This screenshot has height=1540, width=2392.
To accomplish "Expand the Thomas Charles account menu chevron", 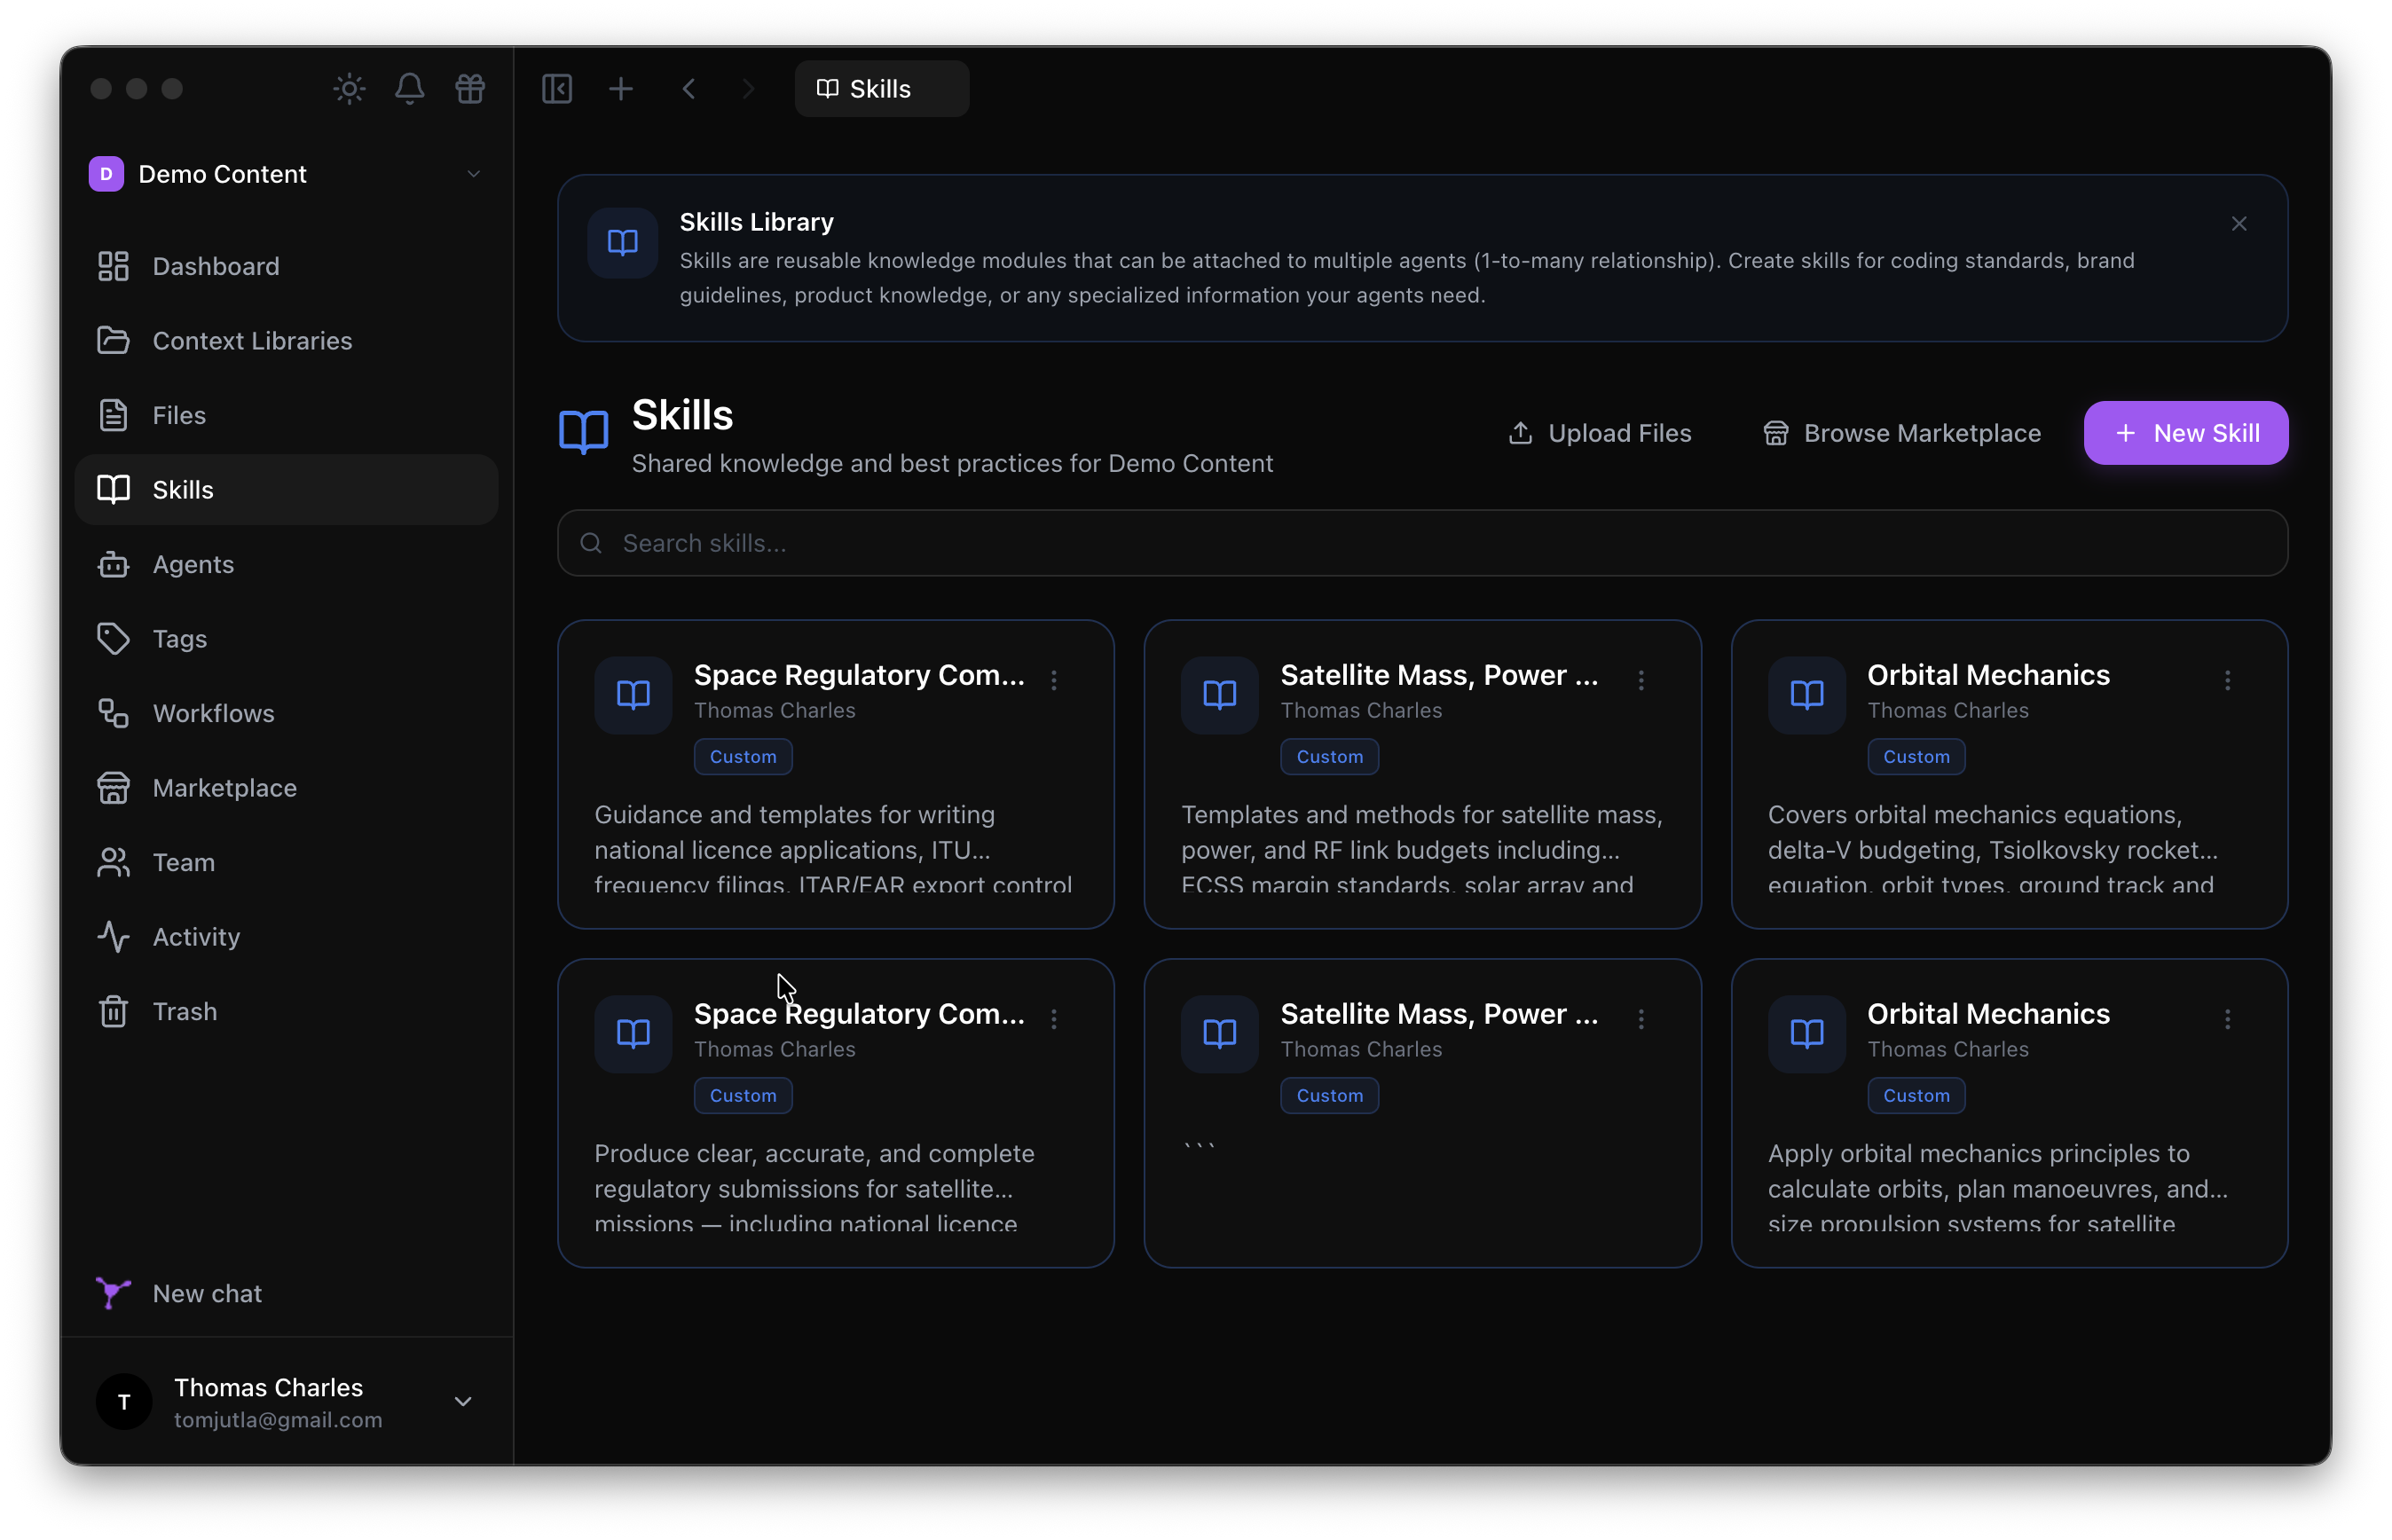I will 463,1401.
